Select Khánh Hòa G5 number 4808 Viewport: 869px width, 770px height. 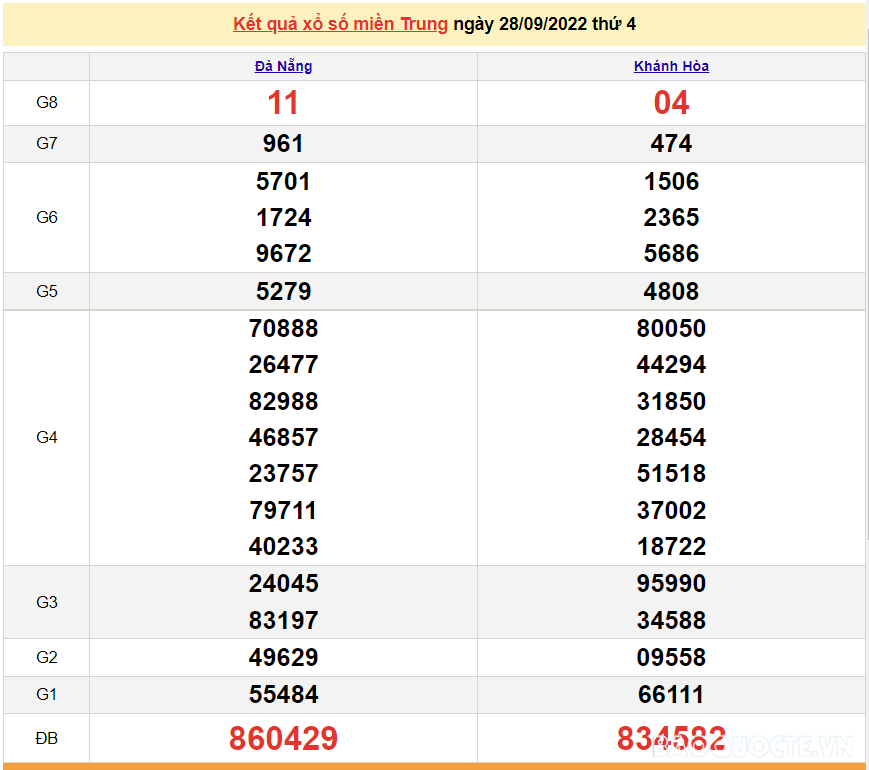[671, 292]
